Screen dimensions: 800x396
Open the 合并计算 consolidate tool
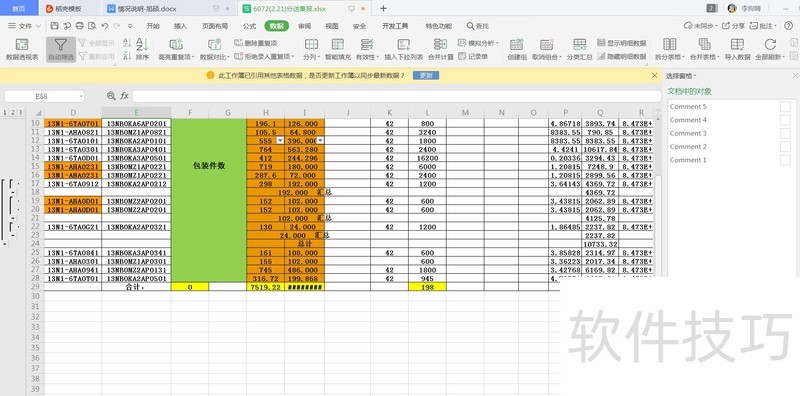tap(440, 50)
